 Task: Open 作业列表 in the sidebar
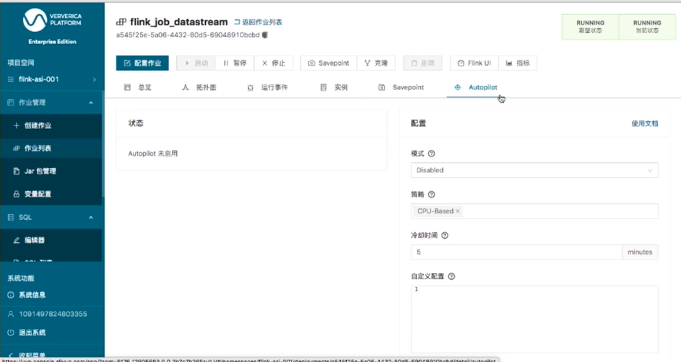pos(51,148)
